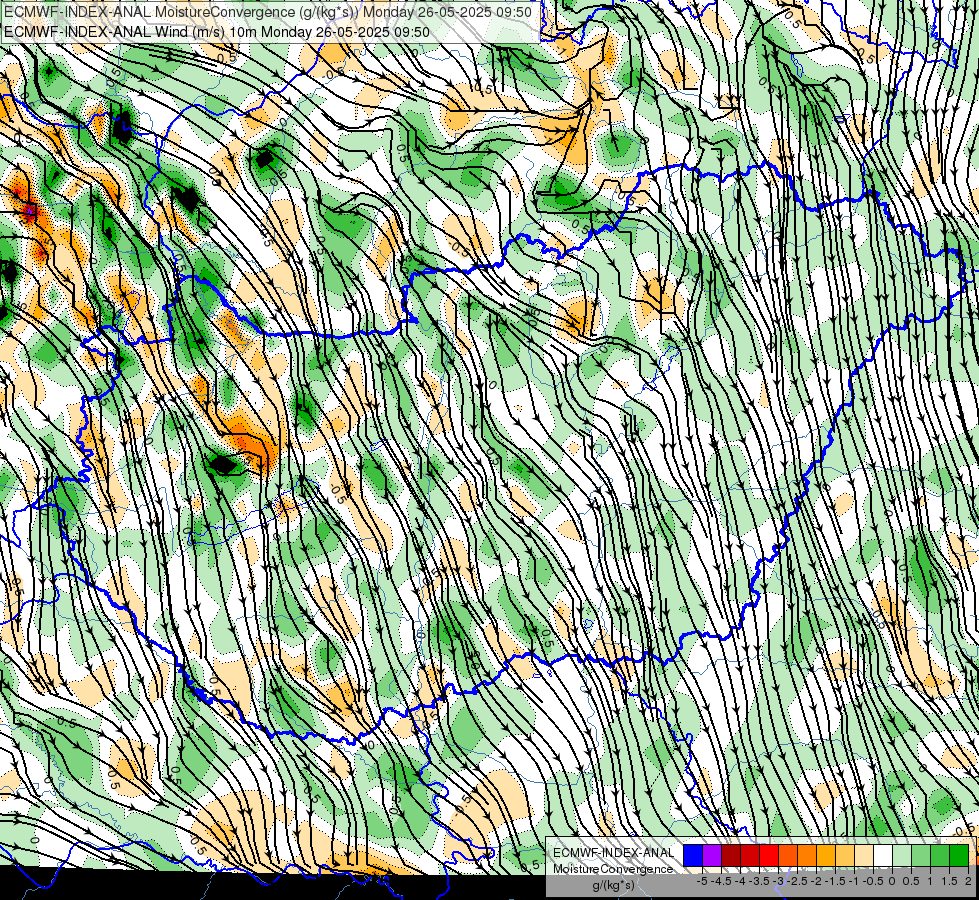Click the 2 value on legend scale
This screenshot has height=900, width=979.
click(968, 881)
